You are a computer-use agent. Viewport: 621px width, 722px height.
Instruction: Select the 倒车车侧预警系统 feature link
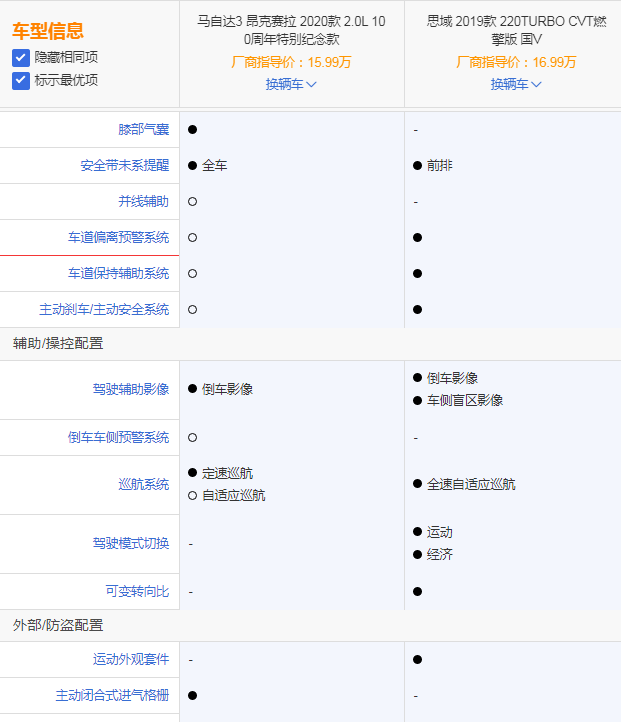coord(118,438)
